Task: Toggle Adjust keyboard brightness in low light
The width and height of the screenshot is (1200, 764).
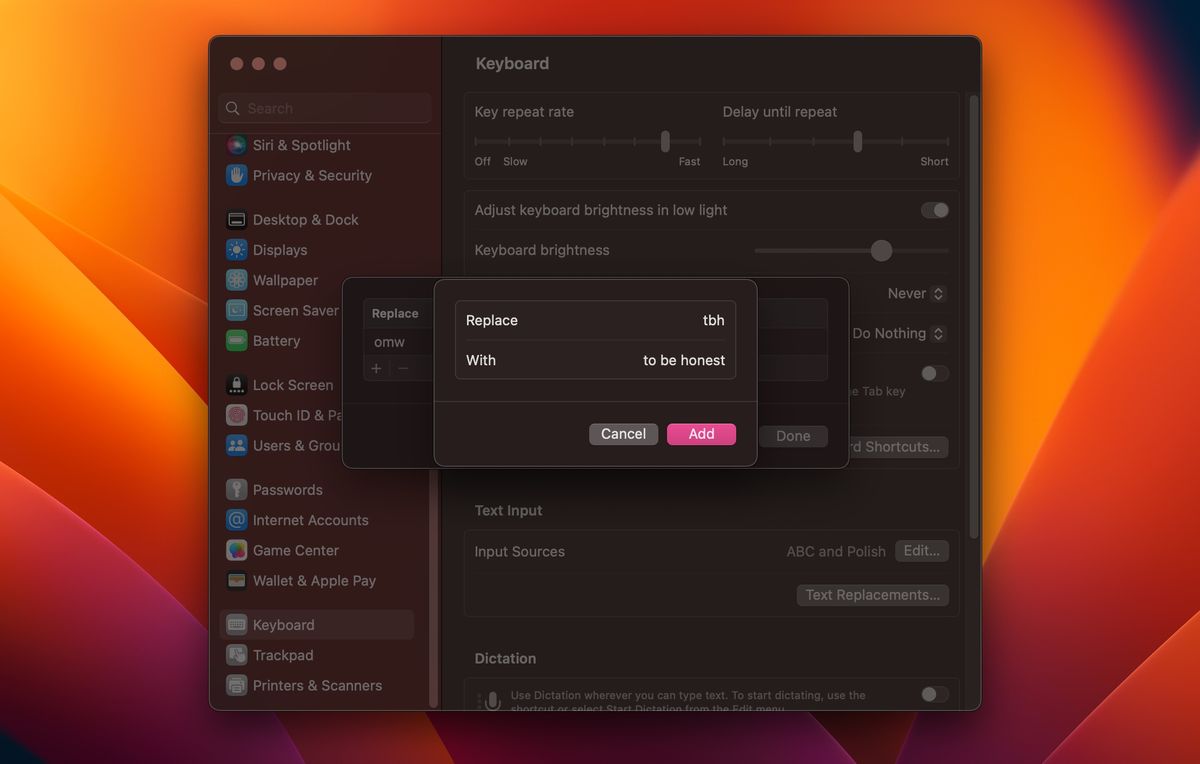Action: [x=934, y=210]
